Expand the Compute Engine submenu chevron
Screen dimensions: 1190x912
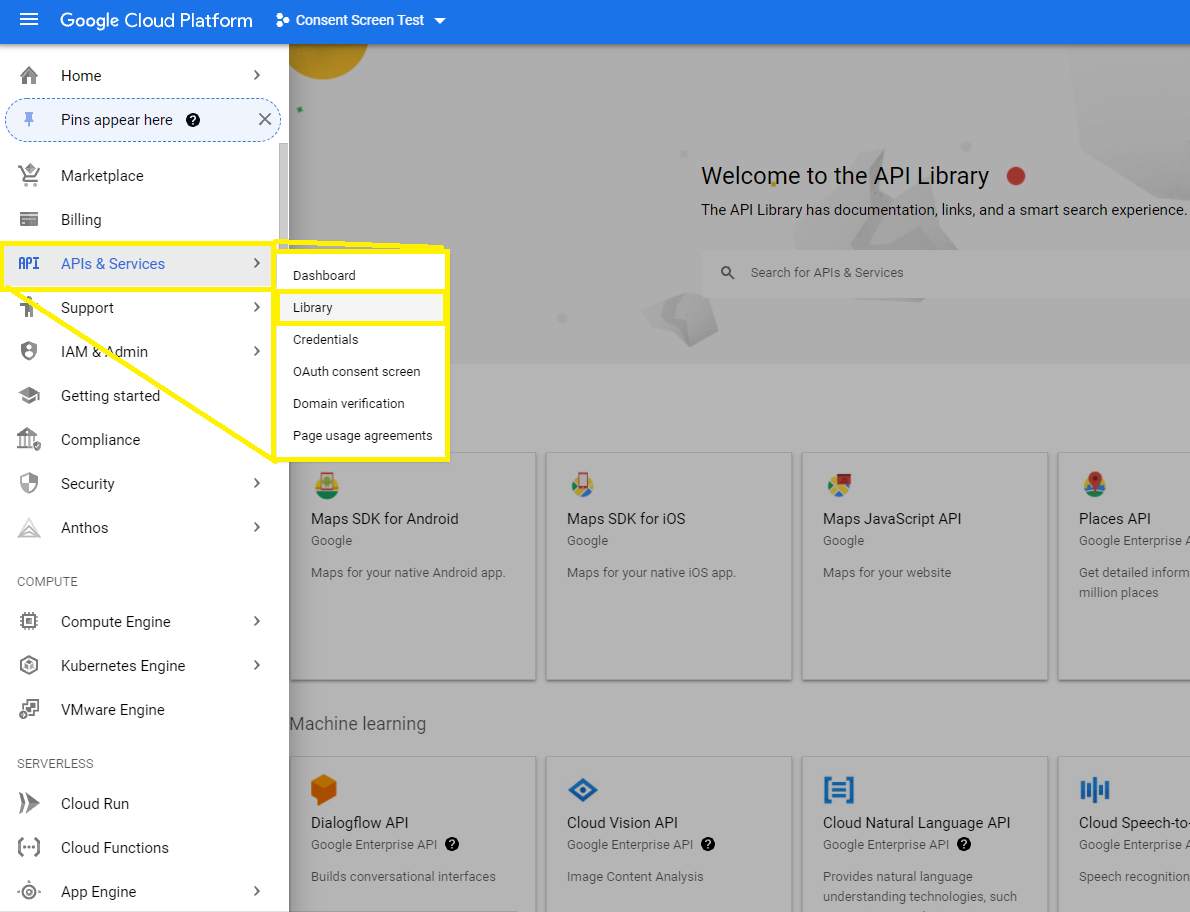(x=257, y=621)
